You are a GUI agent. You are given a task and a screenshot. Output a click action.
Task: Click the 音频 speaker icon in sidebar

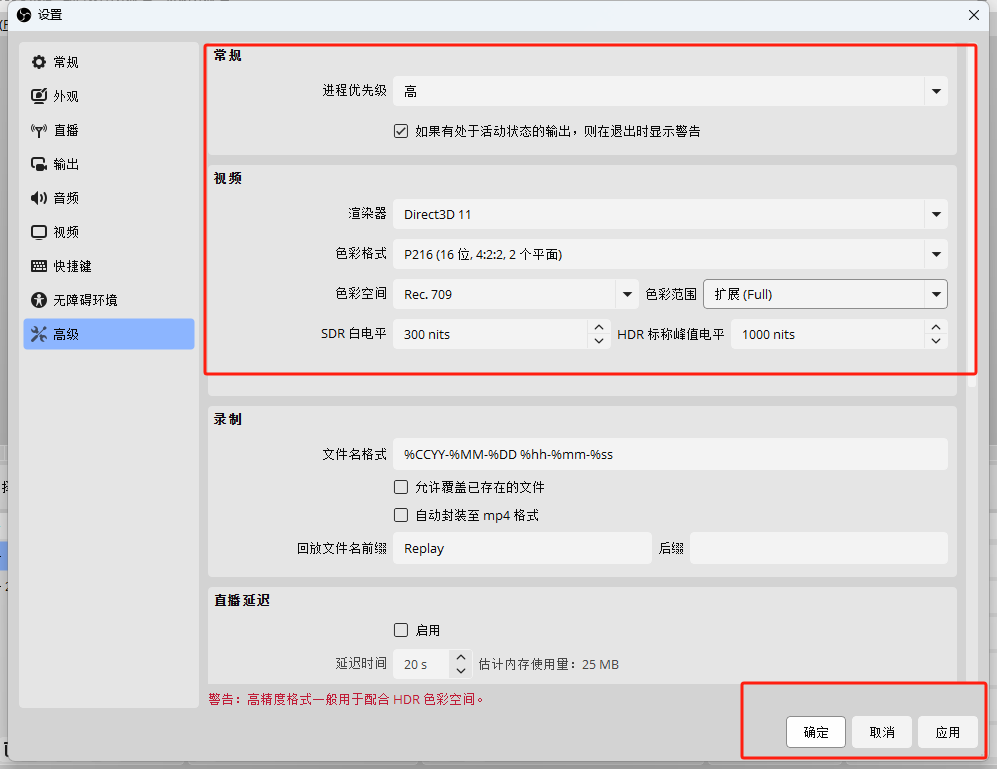coord(39,198)
